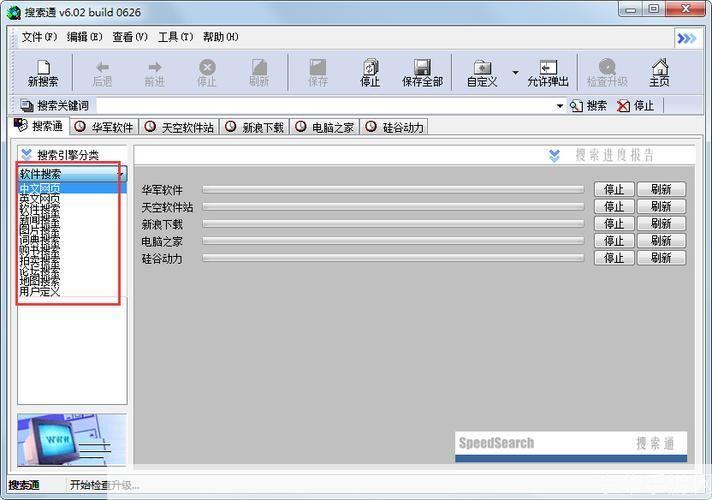Click the 硅谷动力 progress bar
Viewport: 712px width, 500px height.
[393, 258]
